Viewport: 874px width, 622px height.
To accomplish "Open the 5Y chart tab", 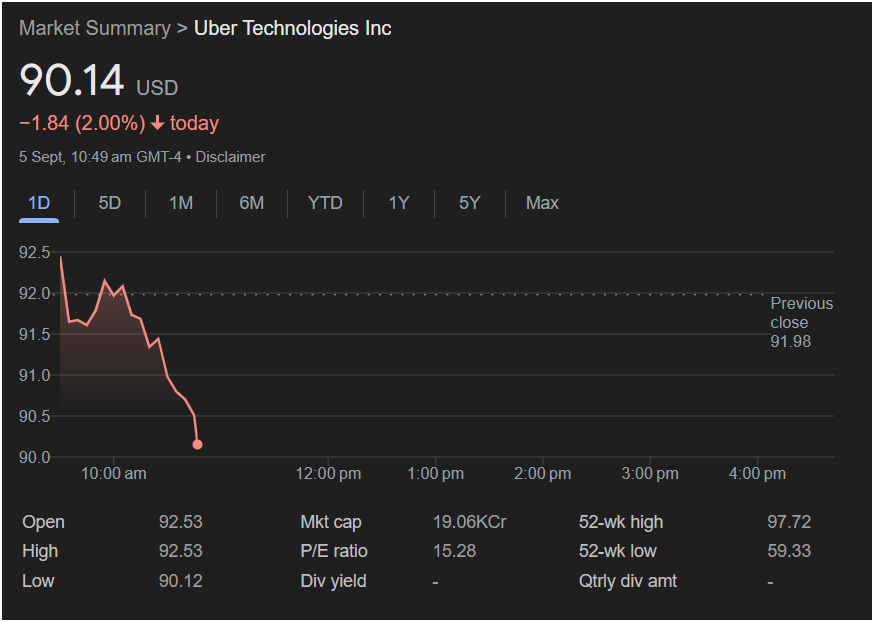I will click(469, 203).
